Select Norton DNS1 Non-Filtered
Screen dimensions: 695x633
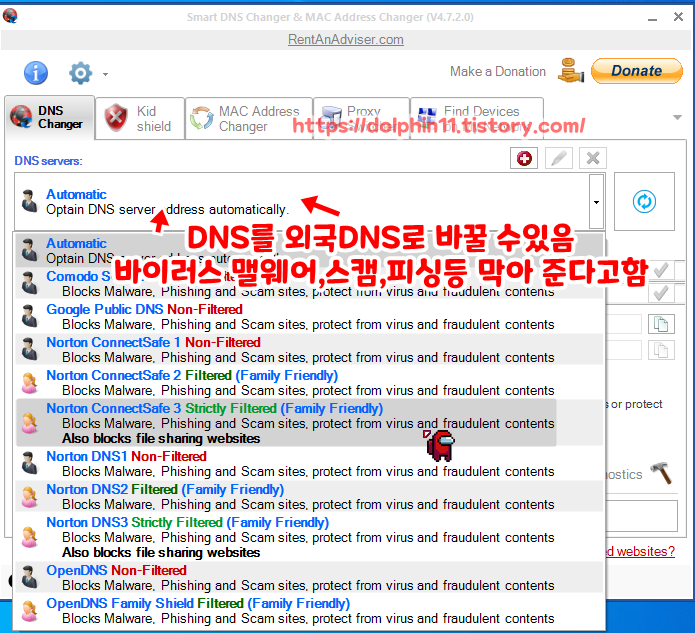(x=309, y=464)
